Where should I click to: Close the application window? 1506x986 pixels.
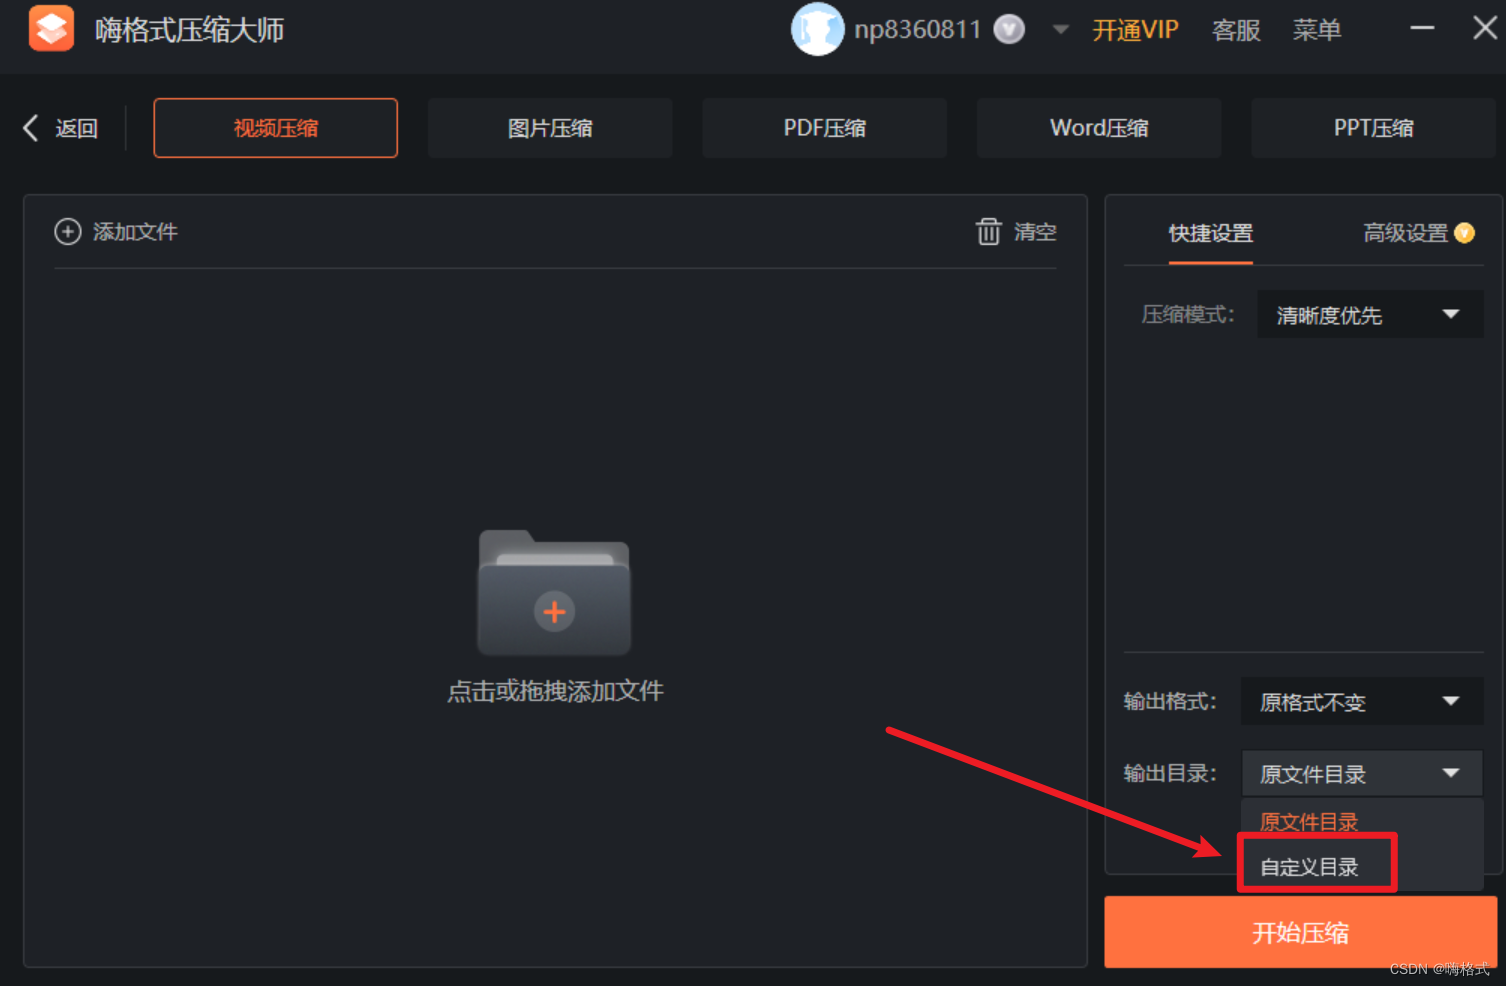[x=1485, y=28]
